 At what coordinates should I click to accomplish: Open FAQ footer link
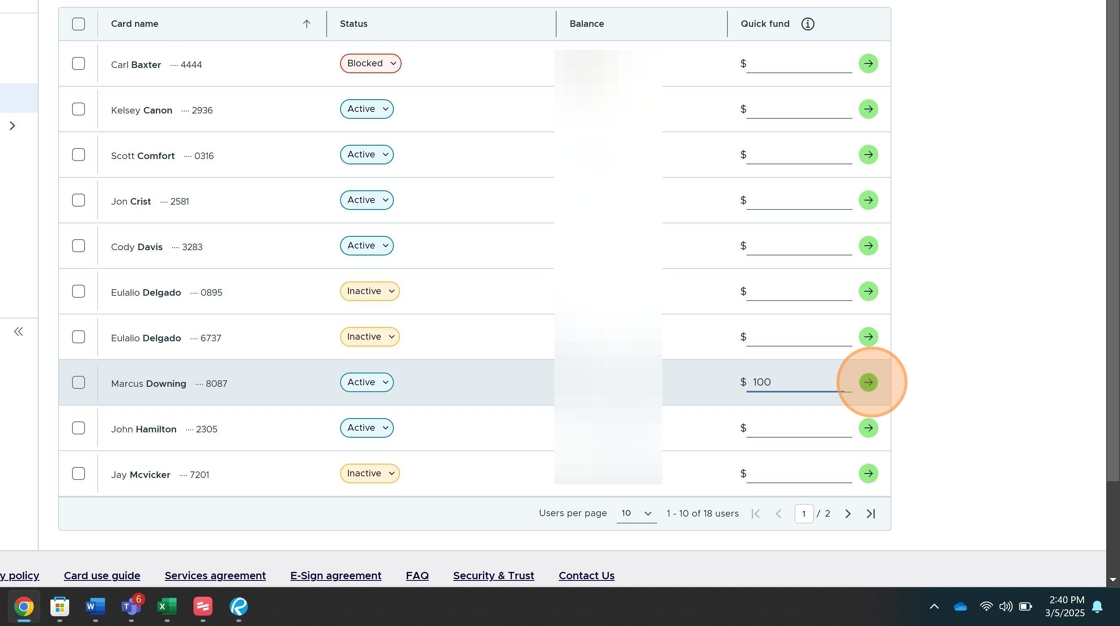click(417, 575)
